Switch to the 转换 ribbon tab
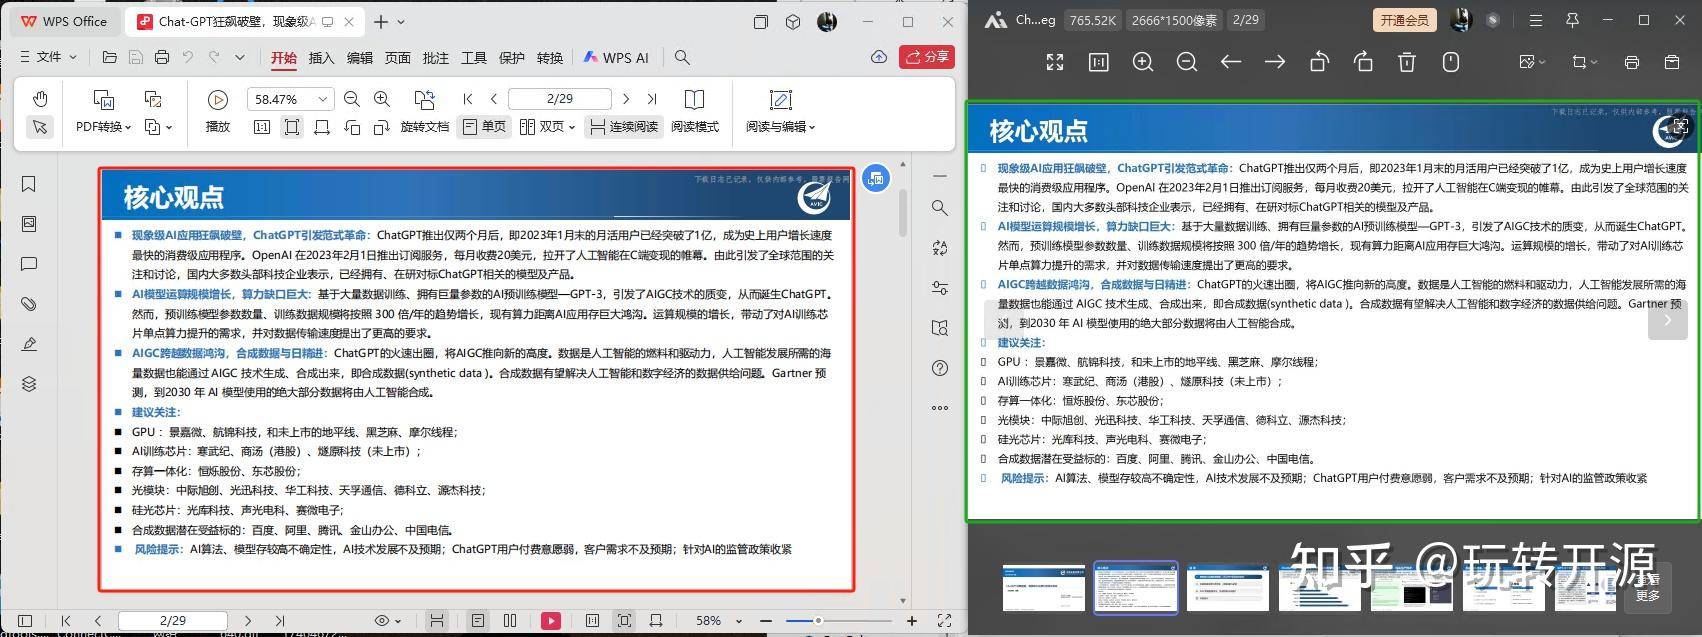 click(x=550, y=58)
